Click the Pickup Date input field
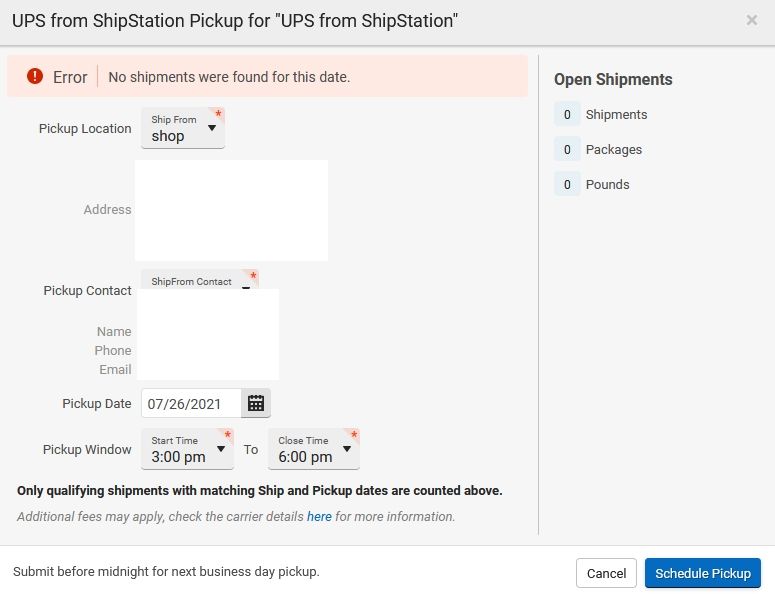The height and width of the screenshot is (594, 775). click(192, 404)
